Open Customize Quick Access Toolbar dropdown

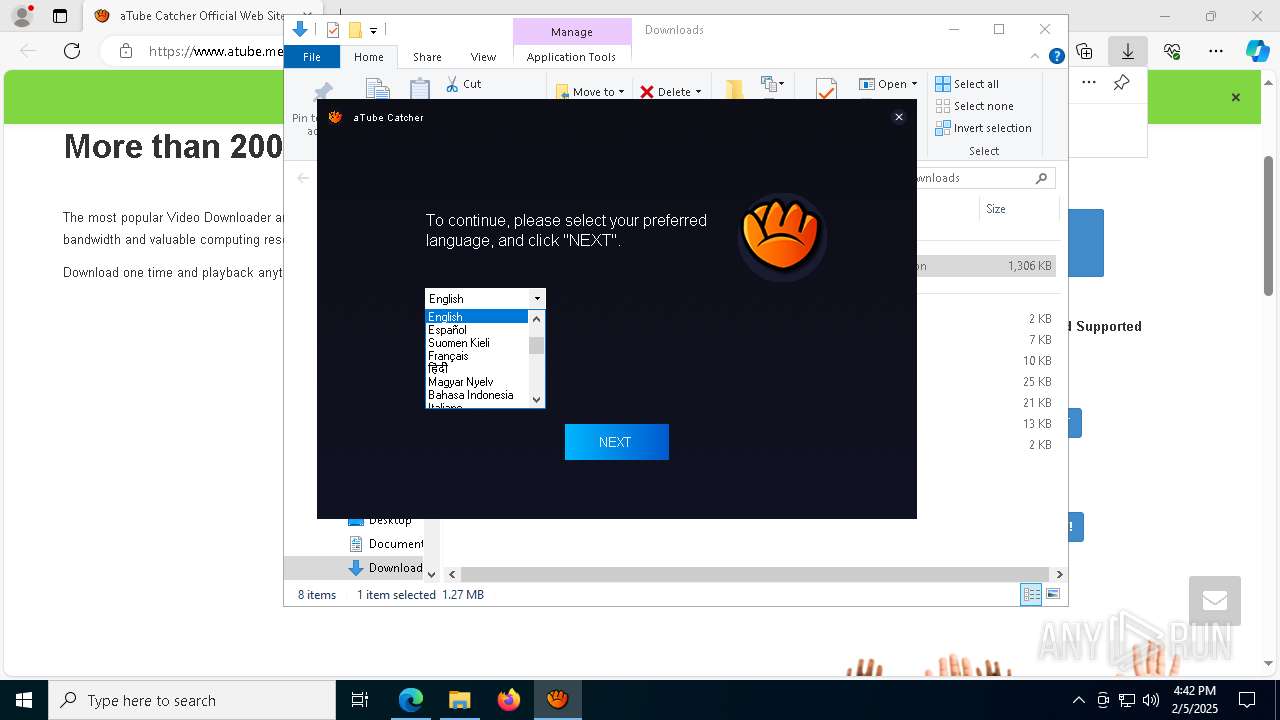point(373,31)
